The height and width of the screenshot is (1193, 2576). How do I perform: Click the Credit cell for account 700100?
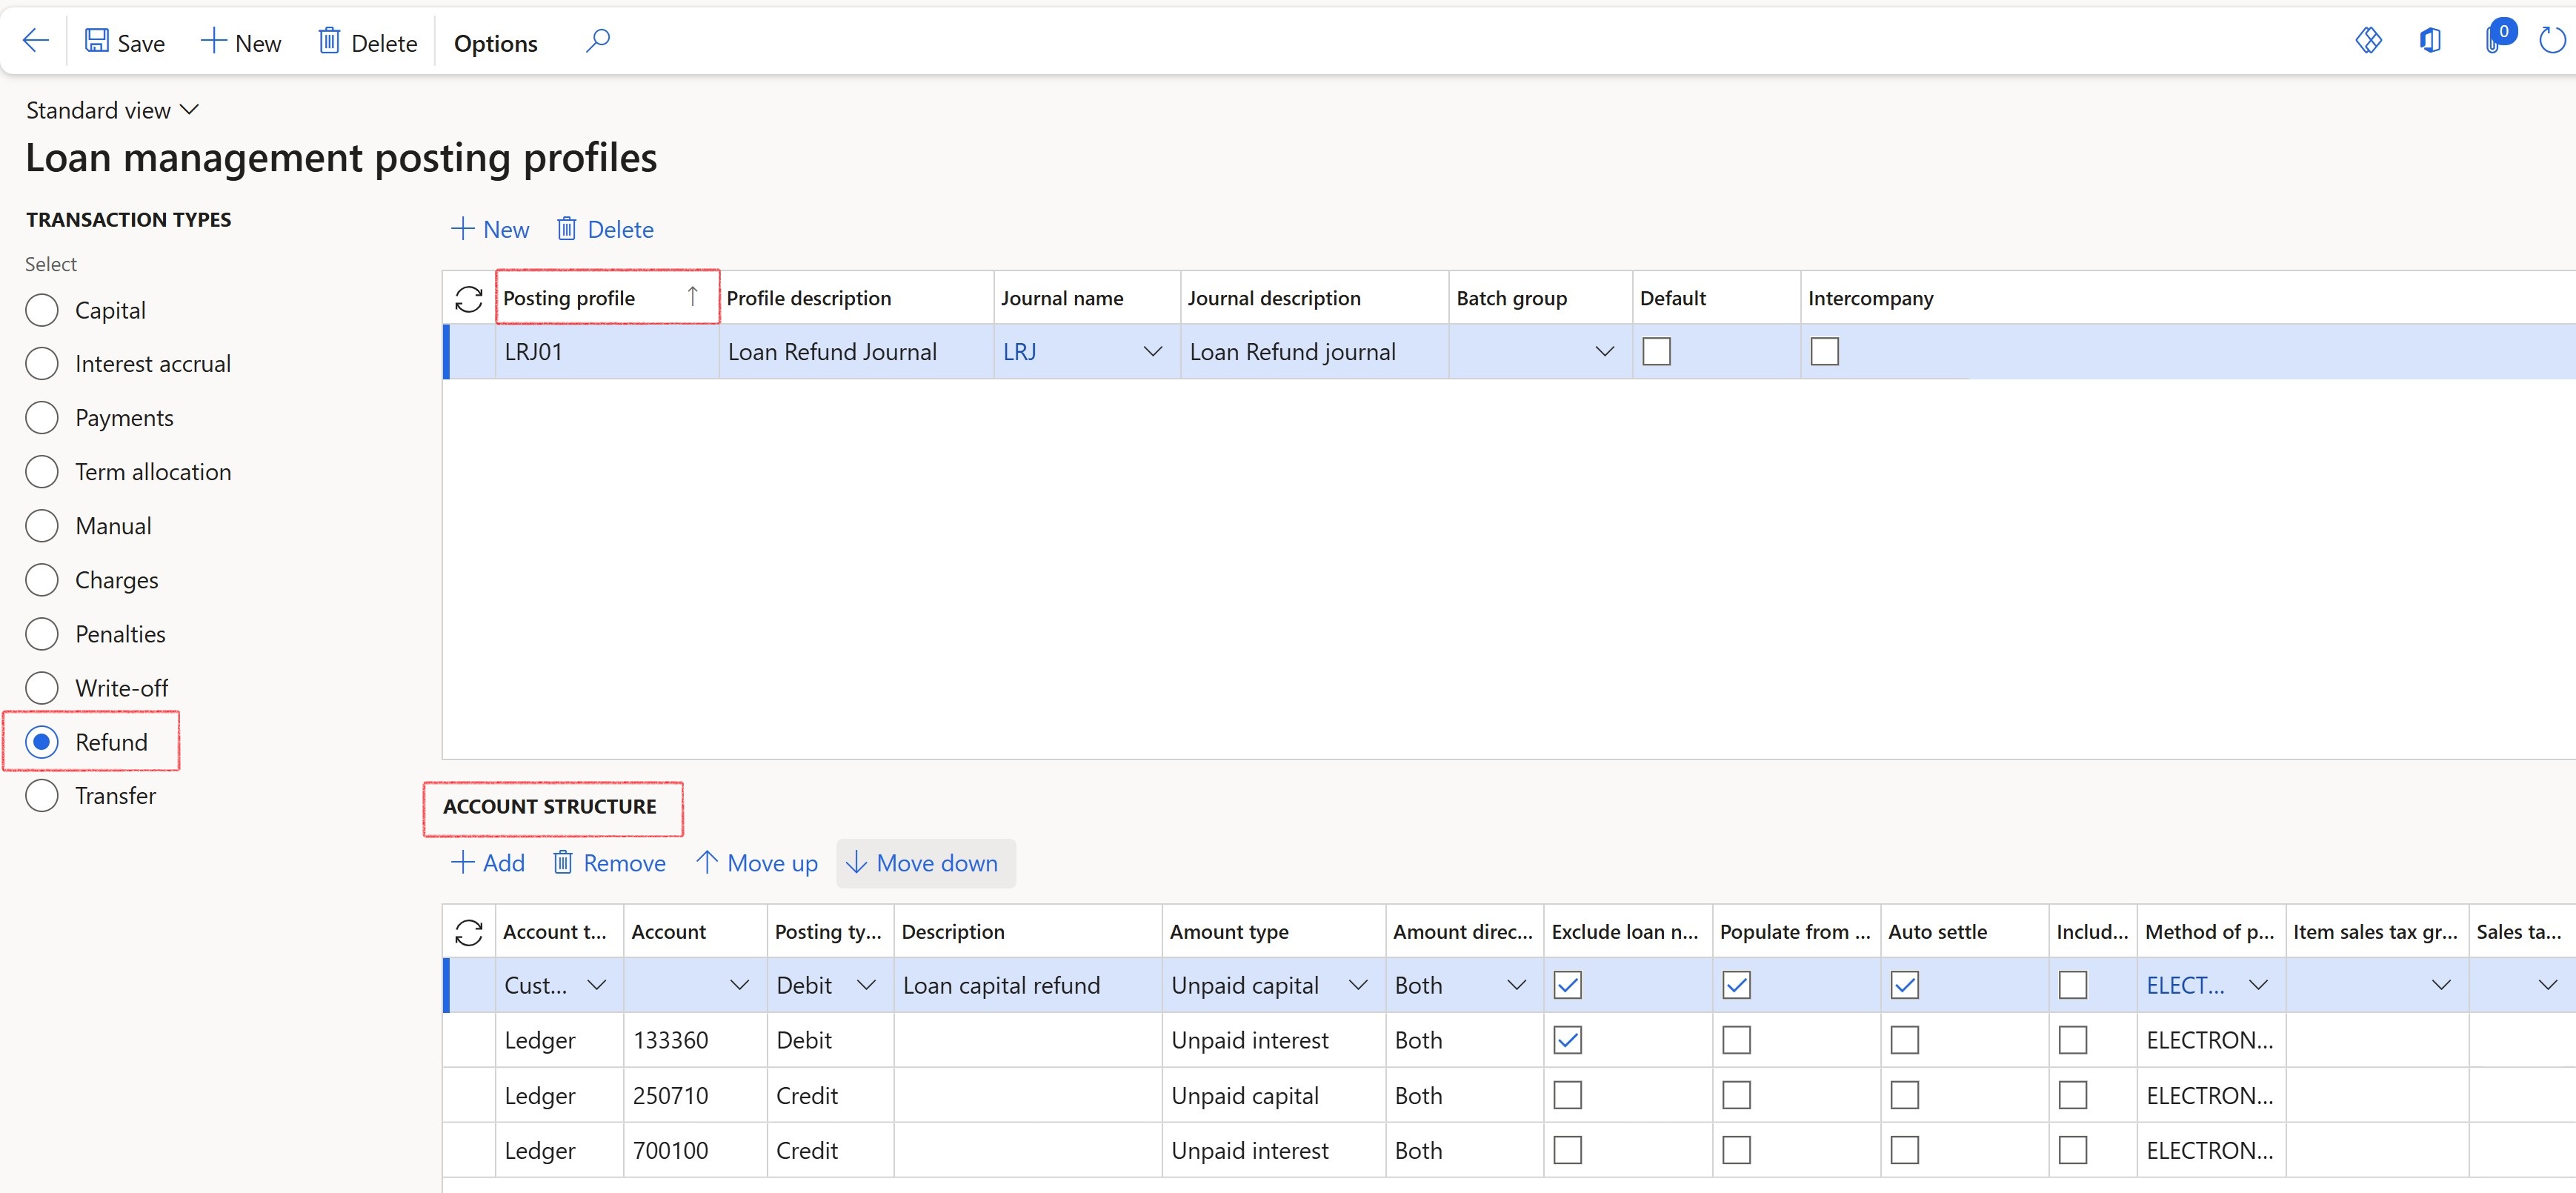coord(830,1151)
